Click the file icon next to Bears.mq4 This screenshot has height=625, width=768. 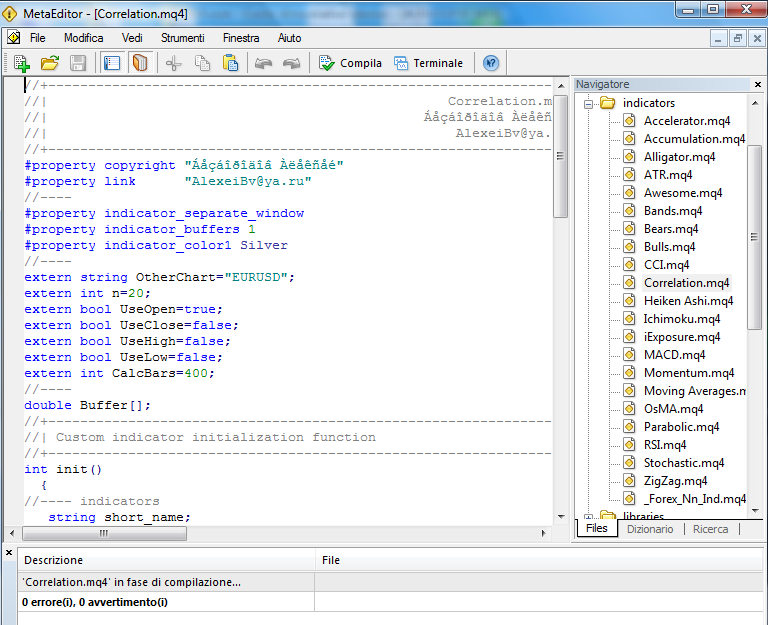click(x=629, y=228)
